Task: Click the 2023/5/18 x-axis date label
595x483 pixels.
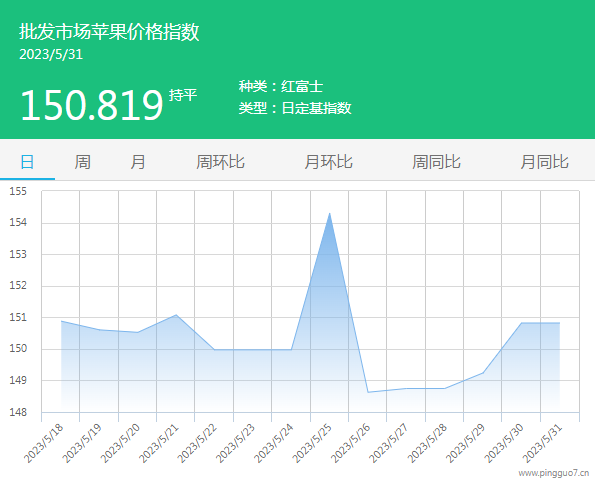Action: [x=44, y=443]
